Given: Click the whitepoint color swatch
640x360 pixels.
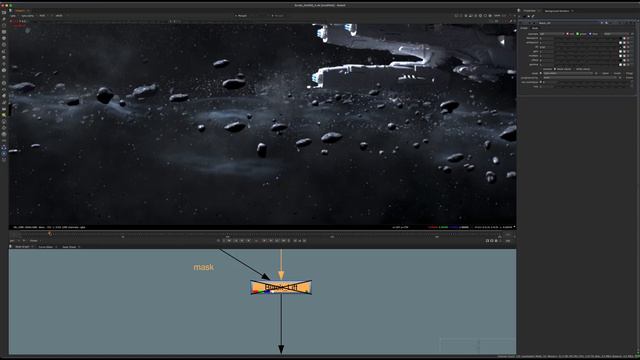Looking at the screenshot, I should [620, 43].
